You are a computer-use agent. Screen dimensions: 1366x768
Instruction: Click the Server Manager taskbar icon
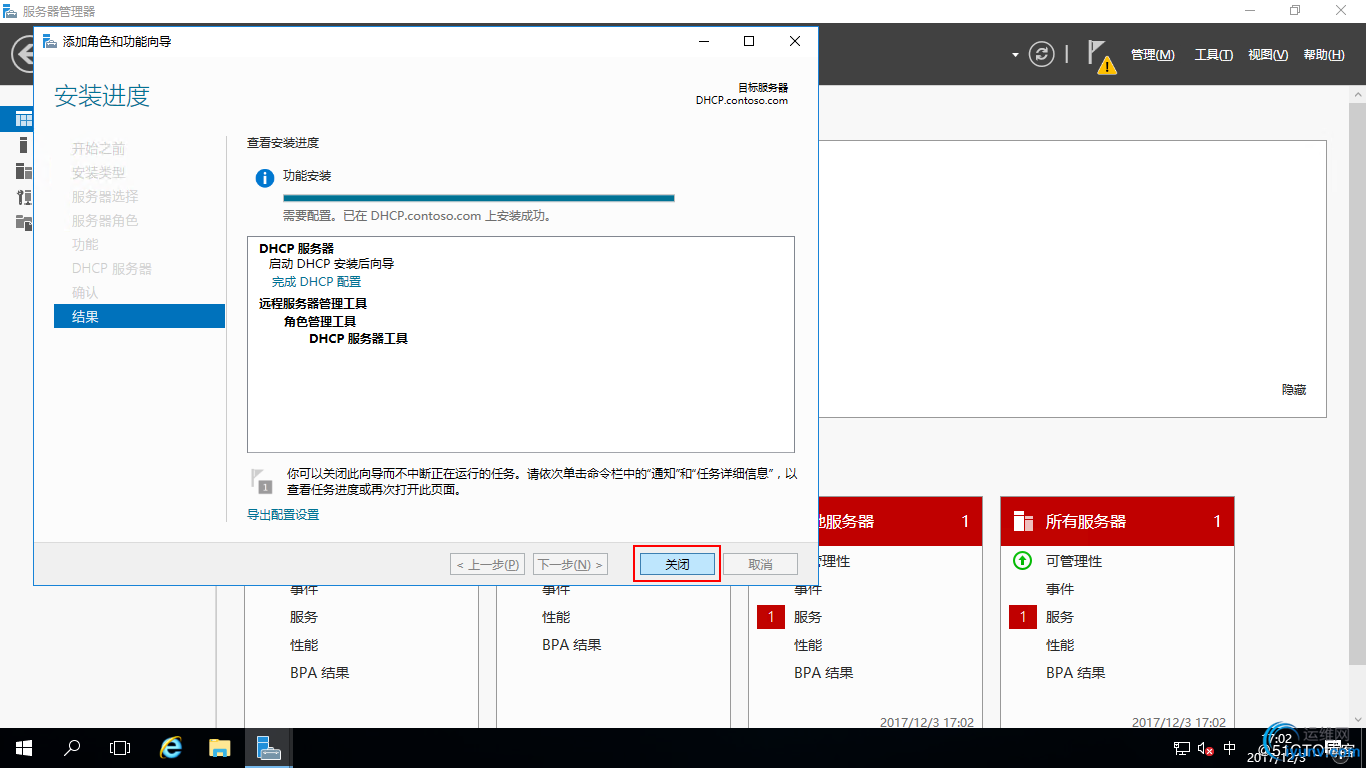(268, 748)
